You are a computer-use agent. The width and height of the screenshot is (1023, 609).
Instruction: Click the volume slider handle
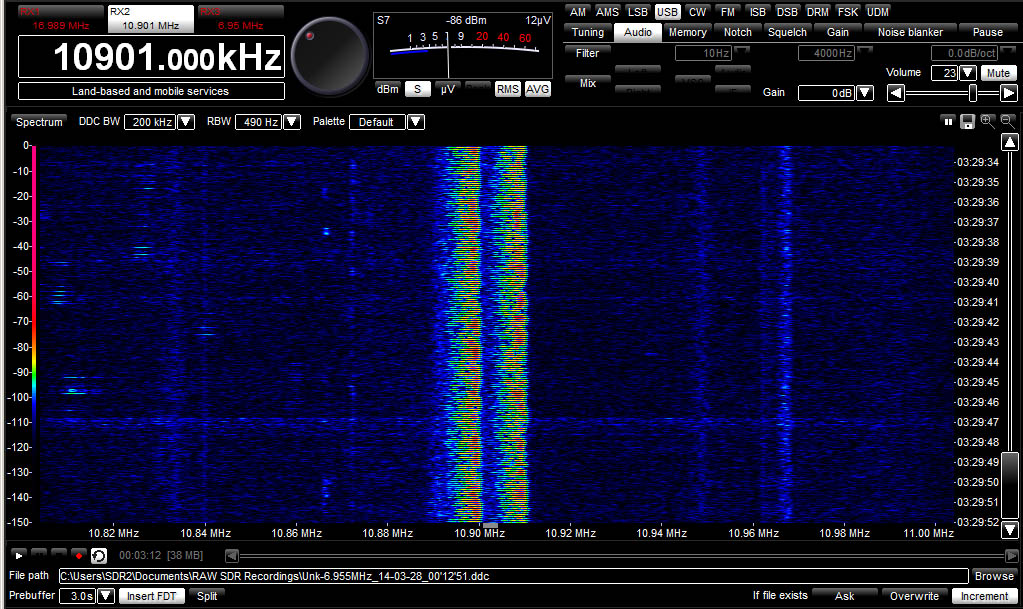click(x=973, y=93)
